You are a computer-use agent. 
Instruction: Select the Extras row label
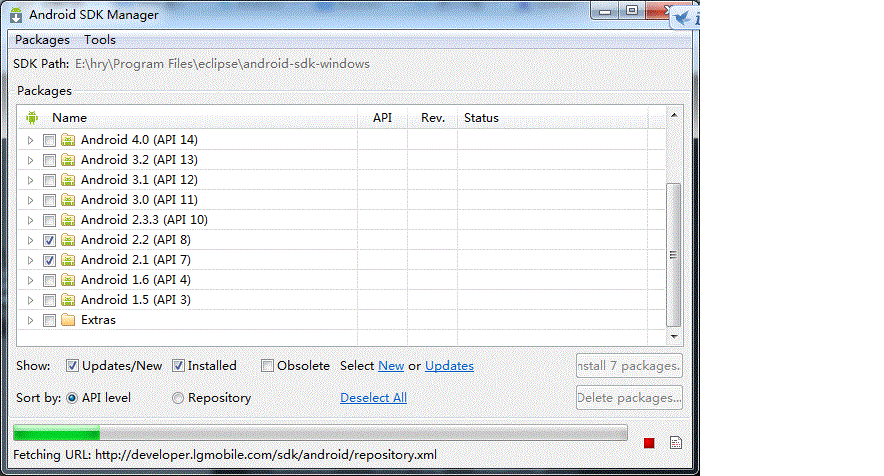(98, 320)
